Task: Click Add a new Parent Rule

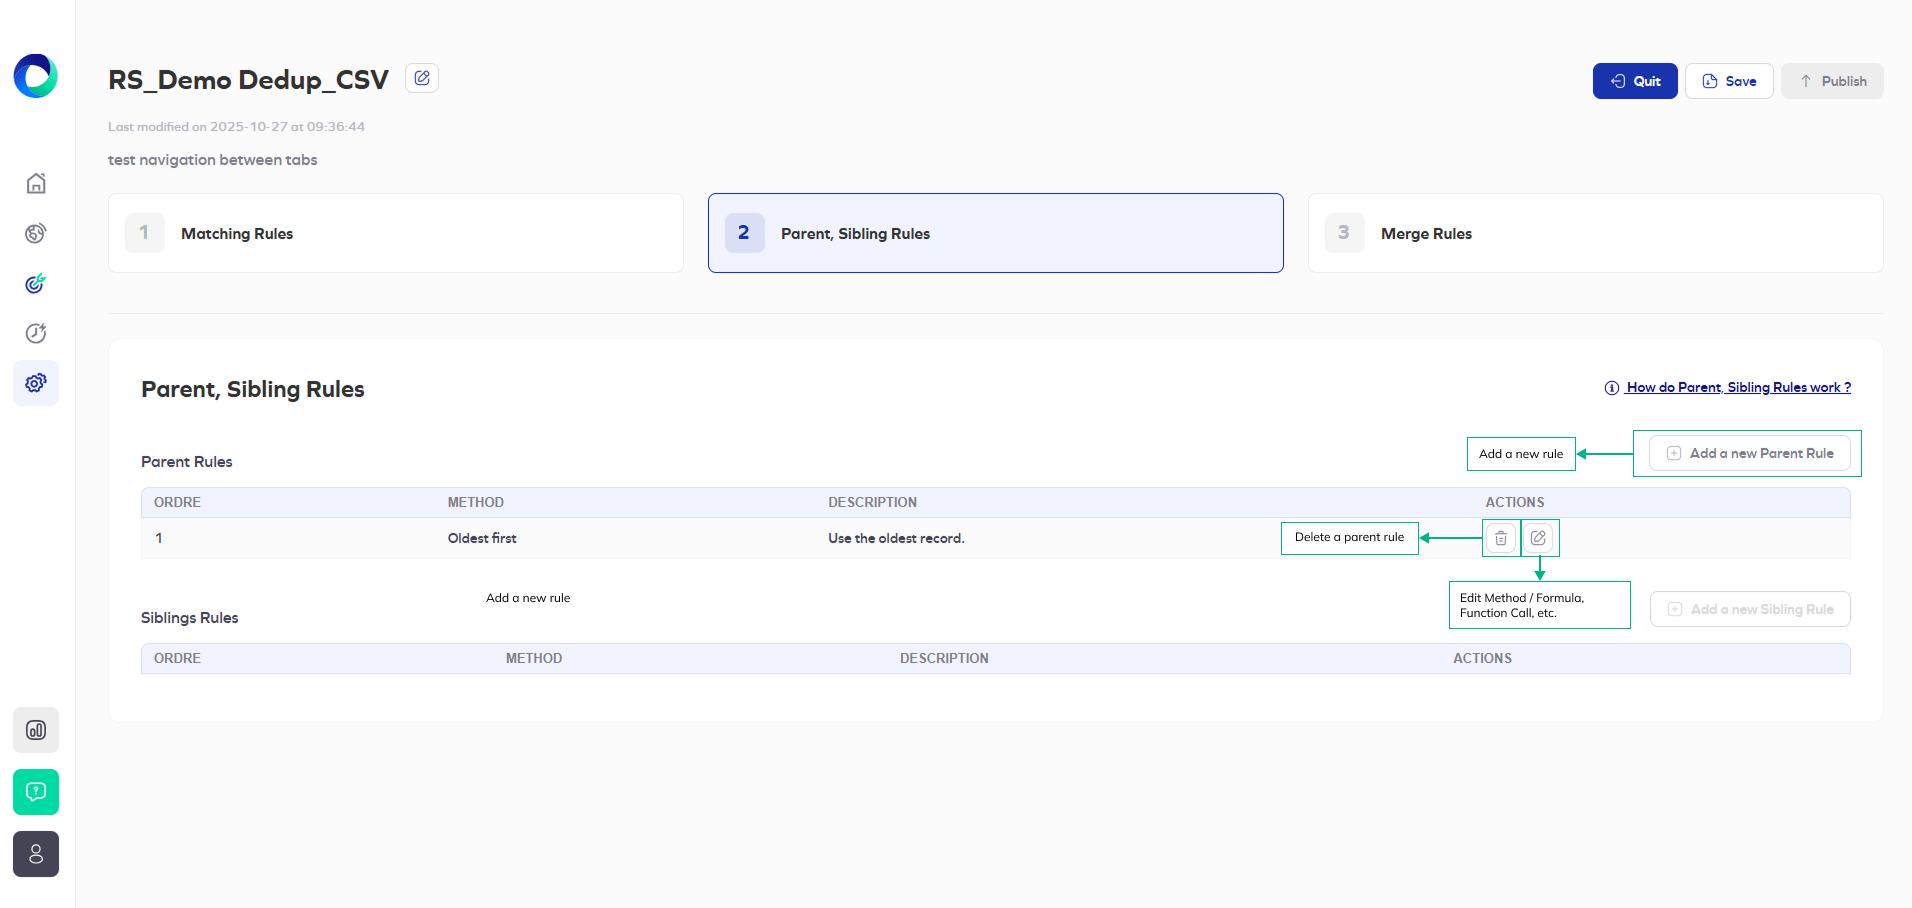Action: click(x=1750, y=453)
